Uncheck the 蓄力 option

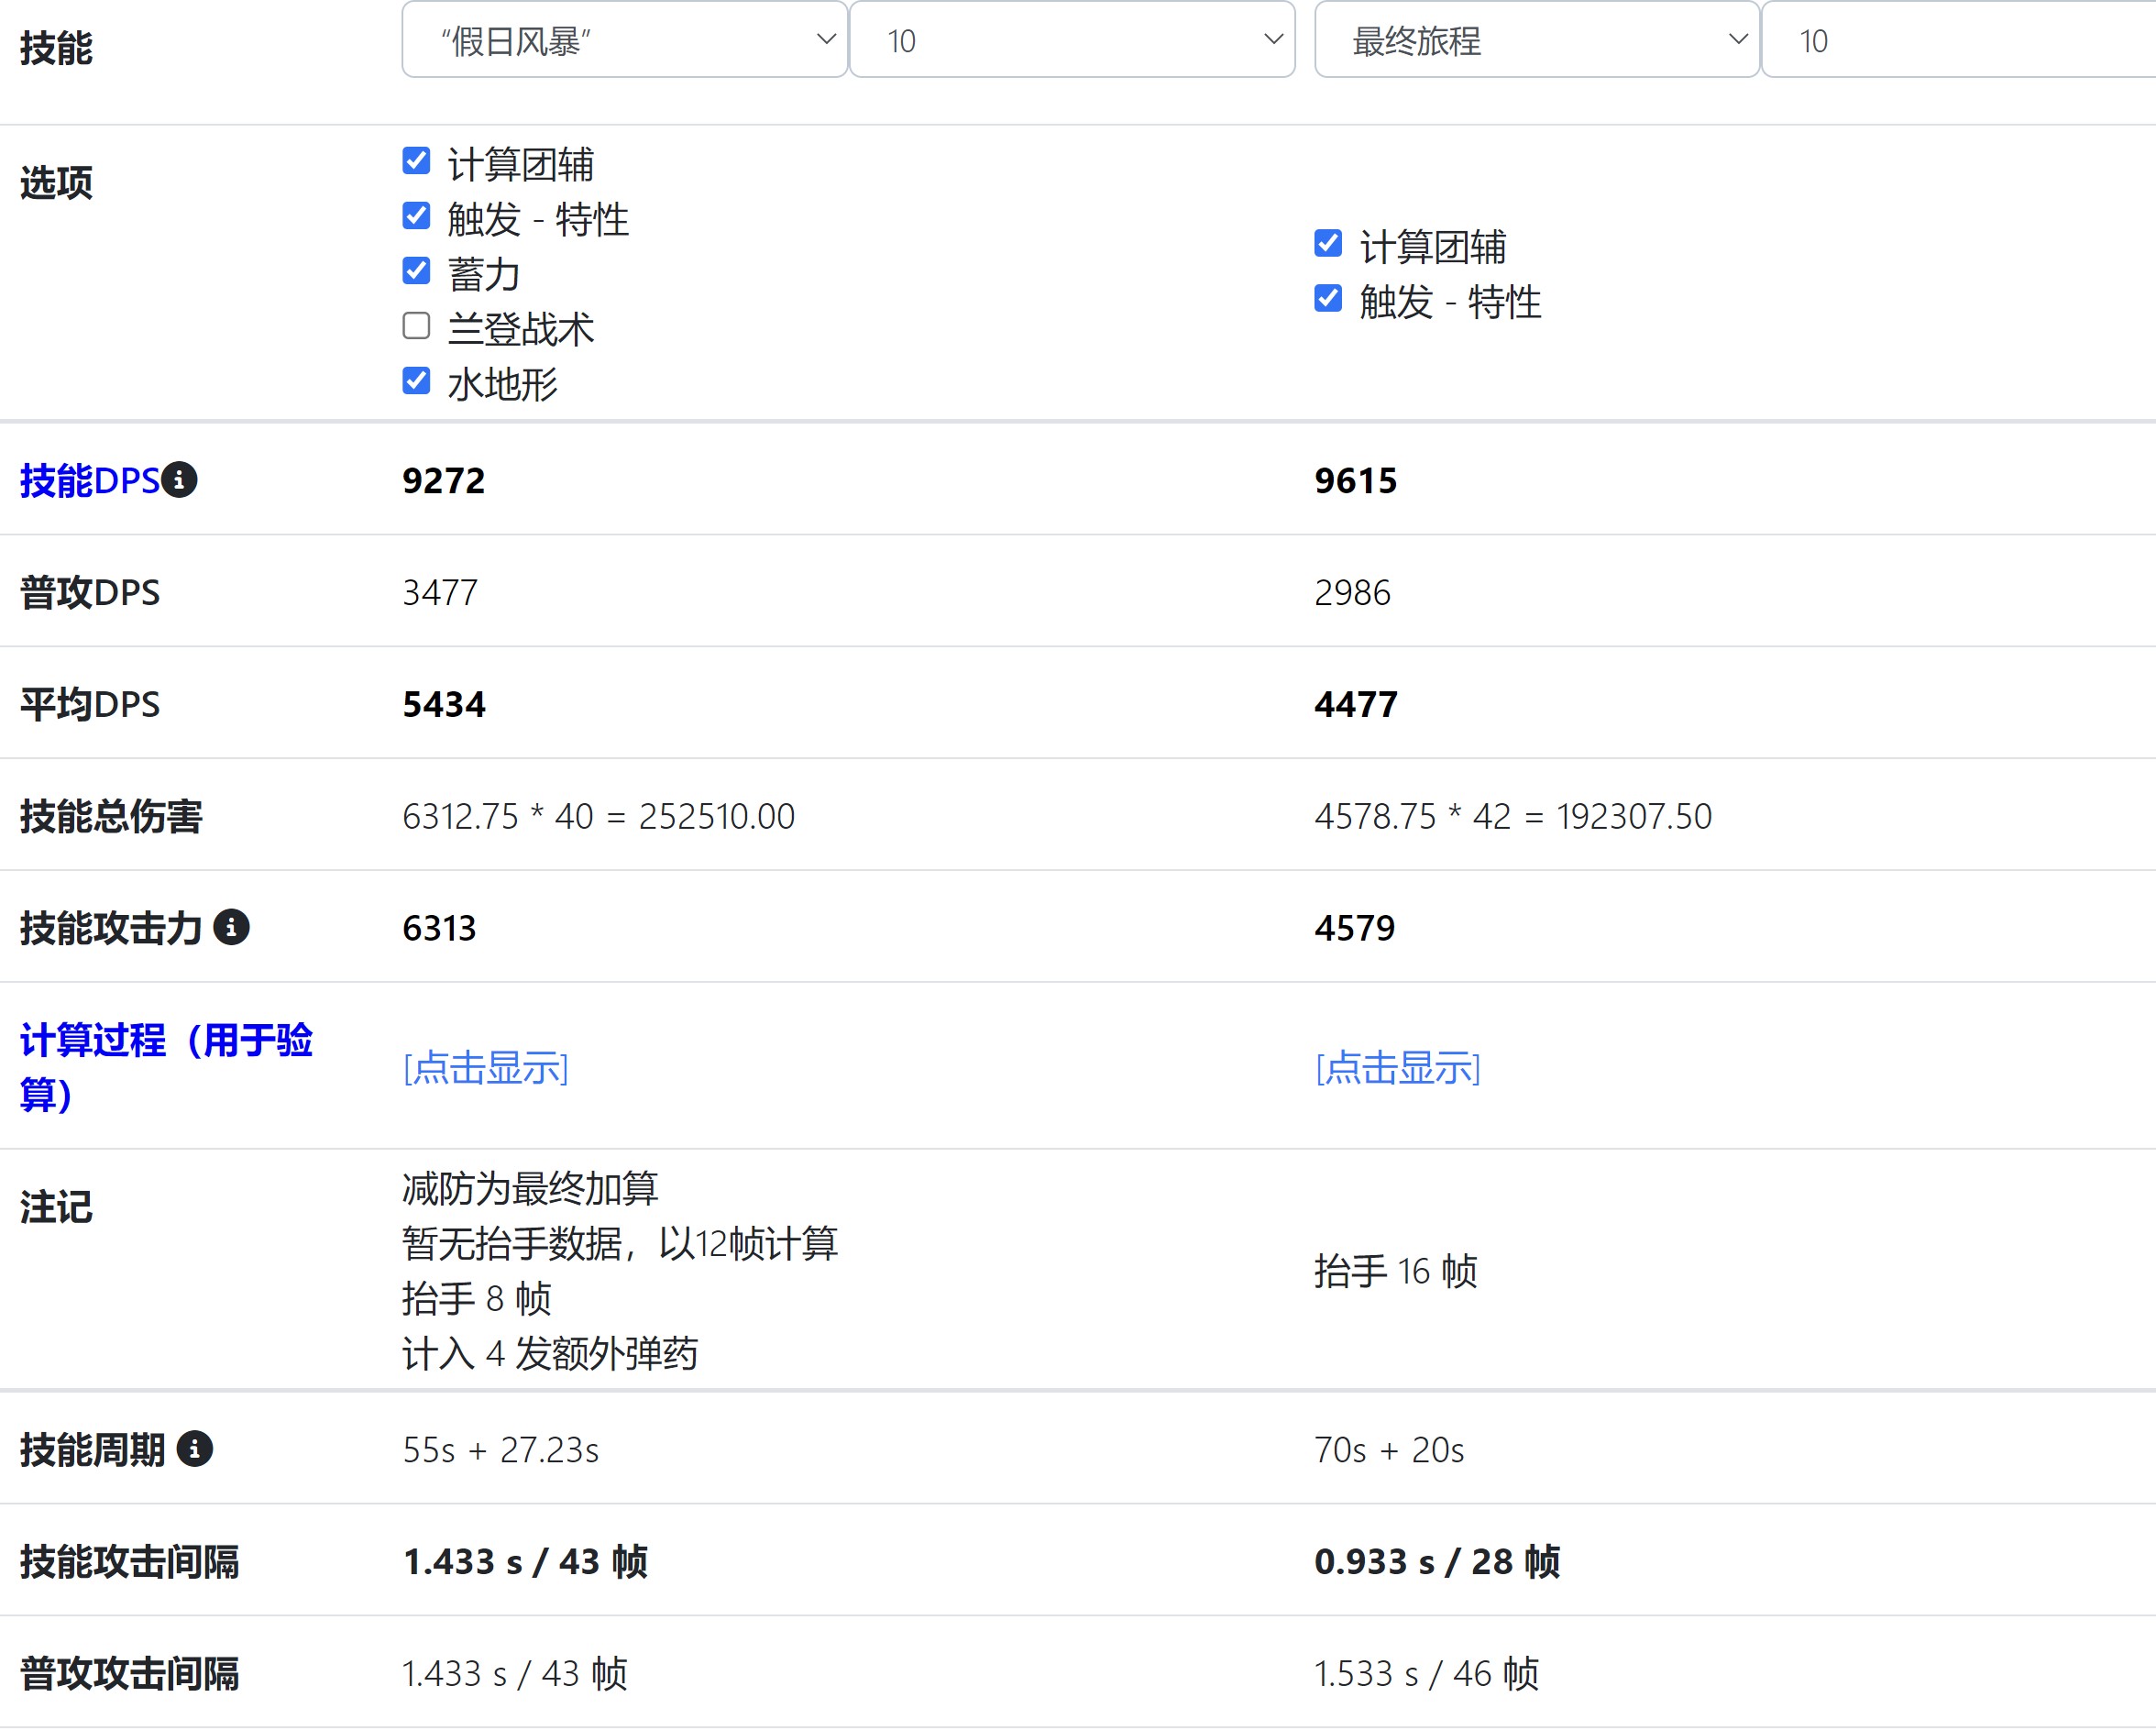pos(416,270)
